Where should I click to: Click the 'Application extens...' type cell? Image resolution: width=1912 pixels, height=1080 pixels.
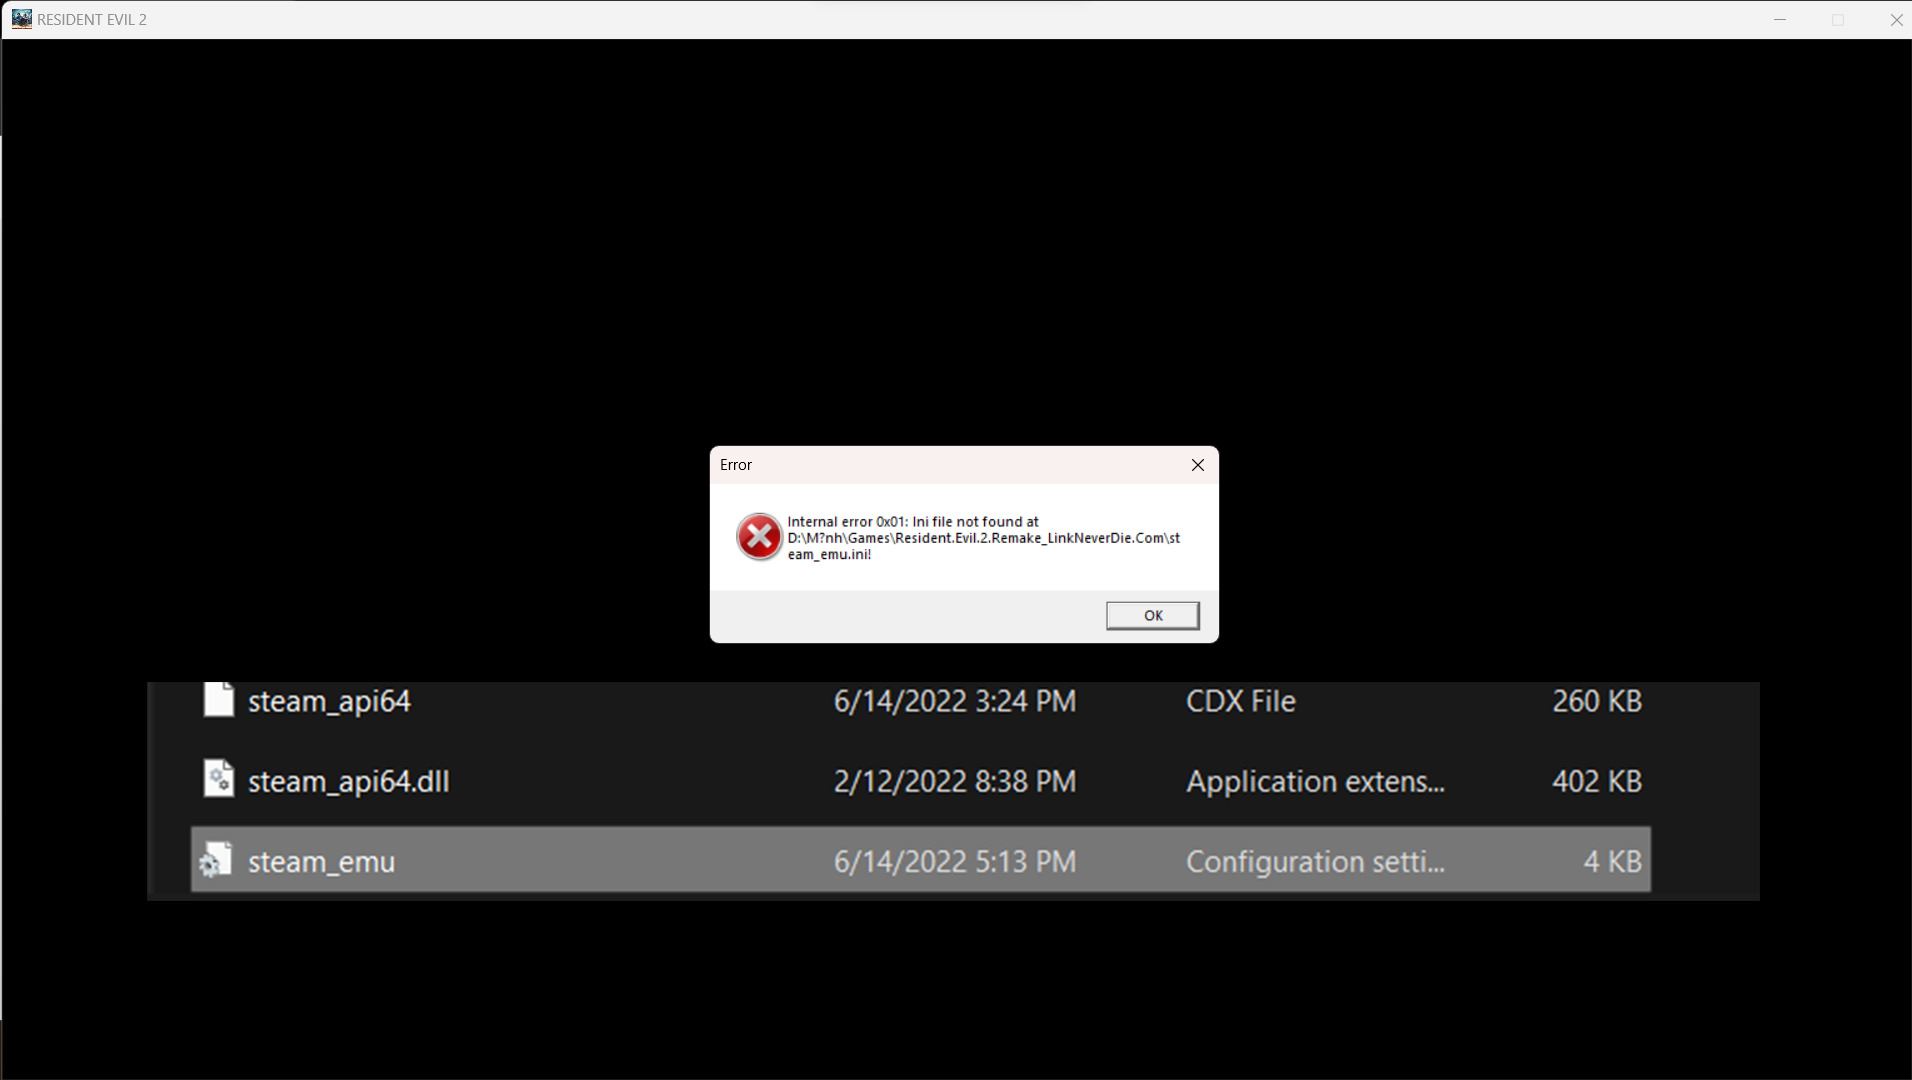tap(1315, 781)
